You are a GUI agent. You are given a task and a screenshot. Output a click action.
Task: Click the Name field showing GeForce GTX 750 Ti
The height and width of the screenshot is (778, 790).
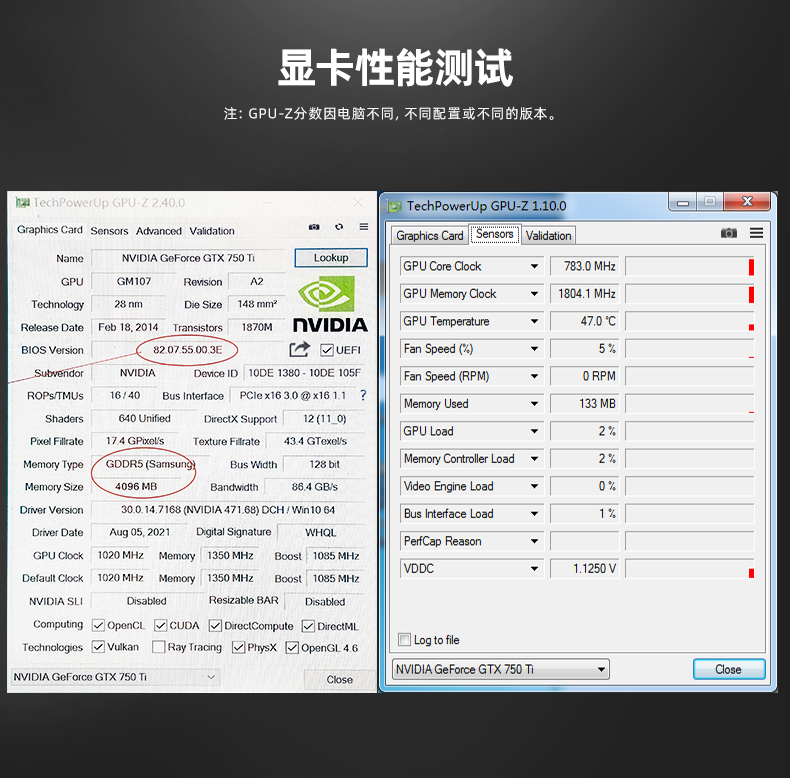tap(188, 258)
